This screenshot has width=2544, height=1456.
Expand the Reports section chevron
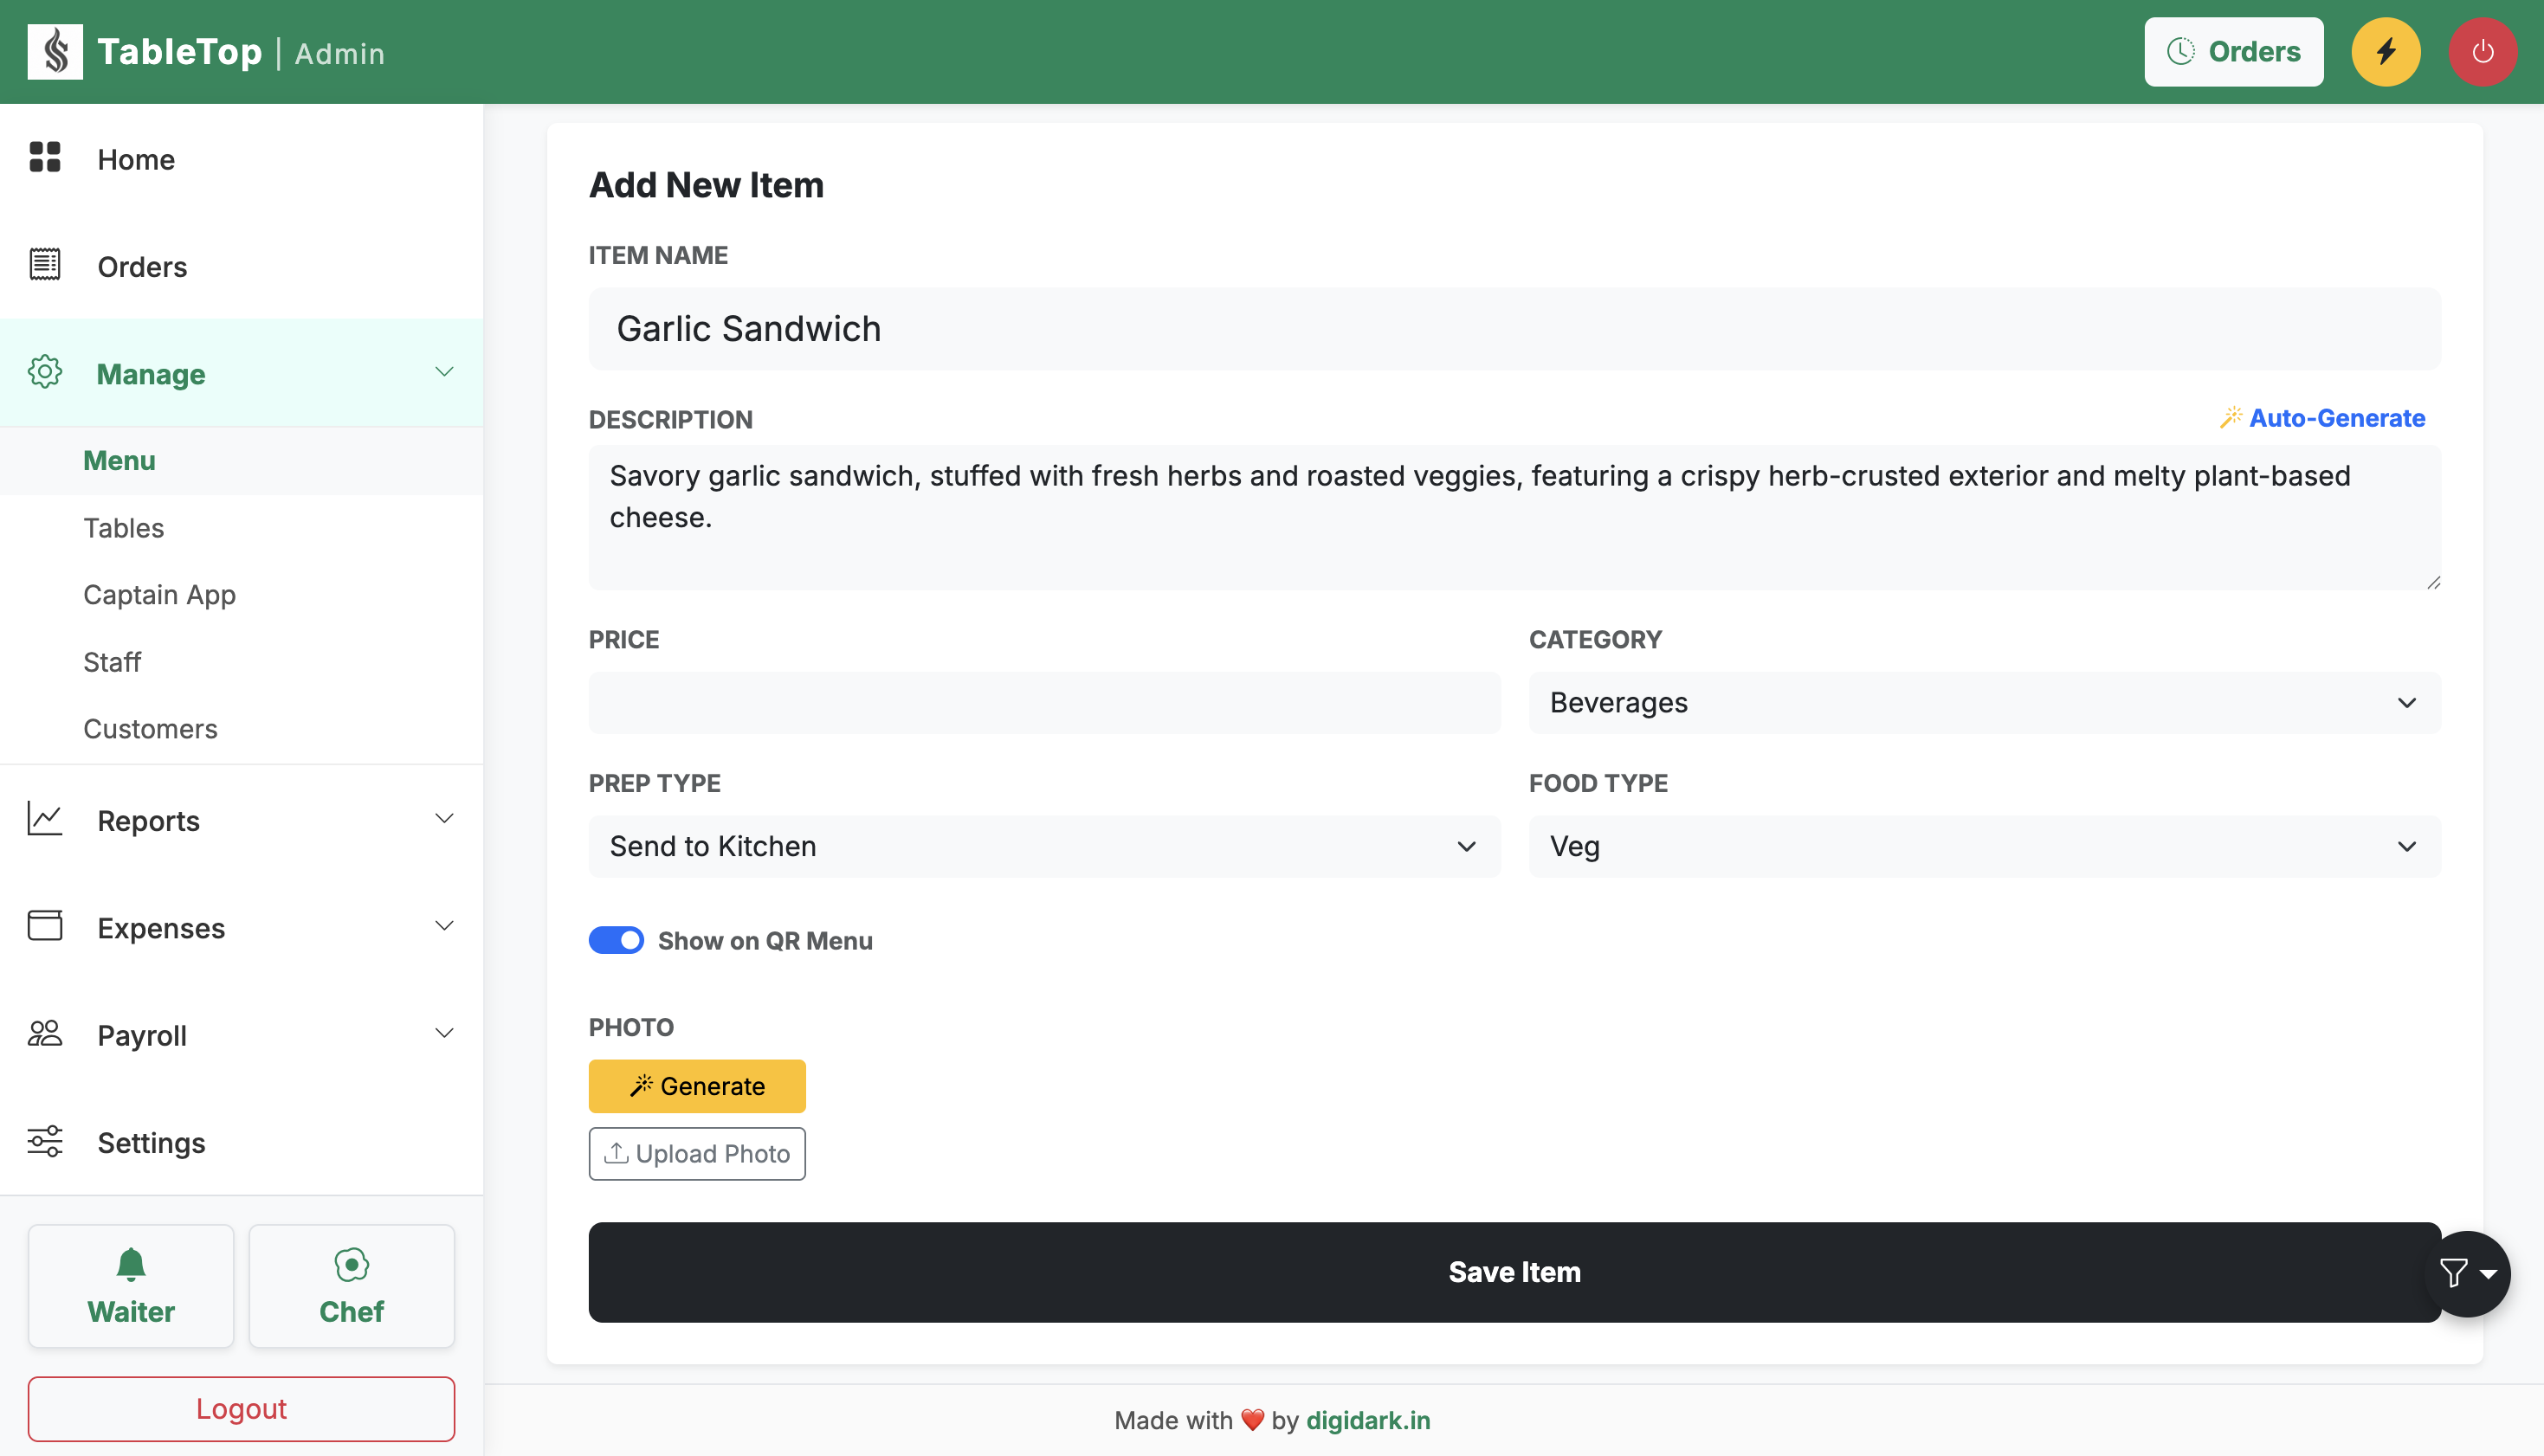[444, 819]
